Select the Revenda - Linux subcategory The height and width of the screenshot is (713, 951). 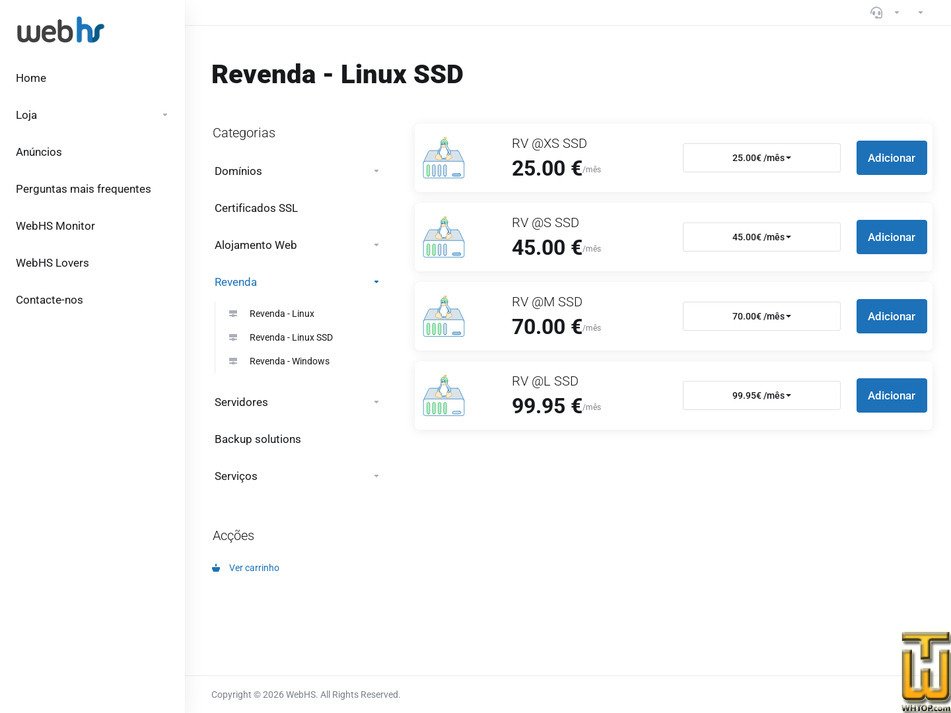point(282,313)
